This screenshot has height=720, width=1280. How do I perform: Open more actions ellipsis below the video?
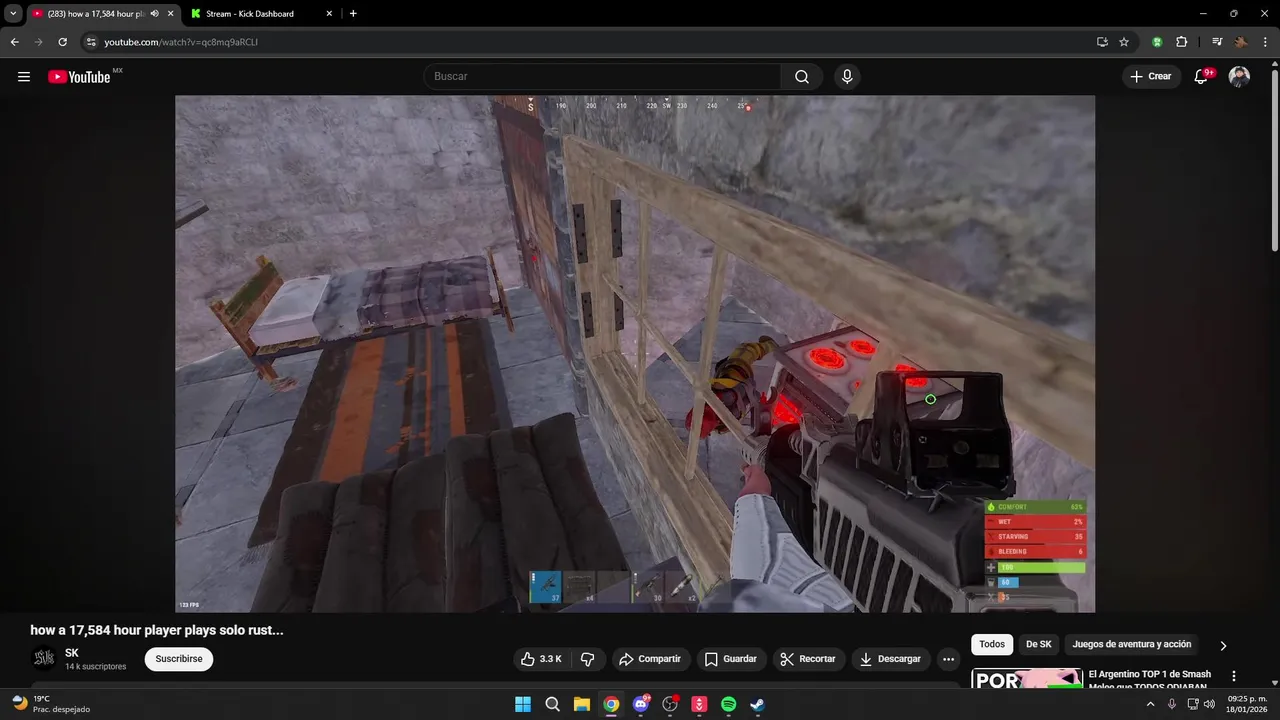click(x=948, y=659)
